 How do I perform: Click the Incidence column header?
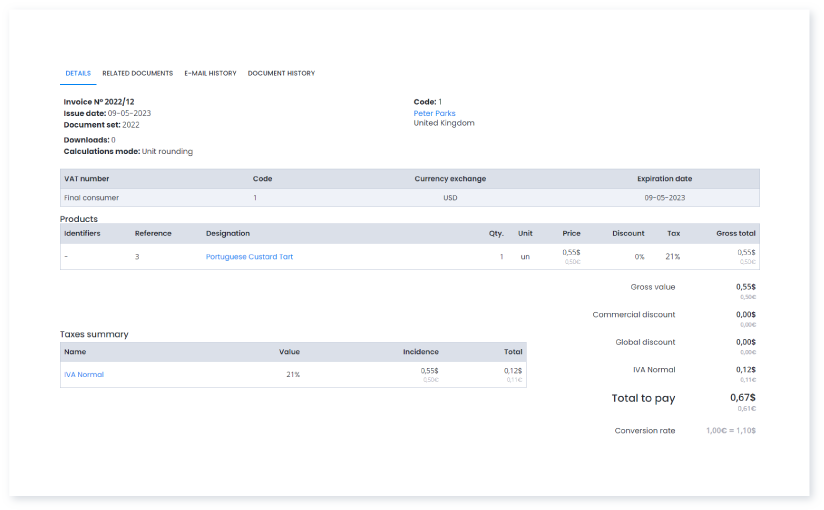pyautogui.click(x=420, y=352)
